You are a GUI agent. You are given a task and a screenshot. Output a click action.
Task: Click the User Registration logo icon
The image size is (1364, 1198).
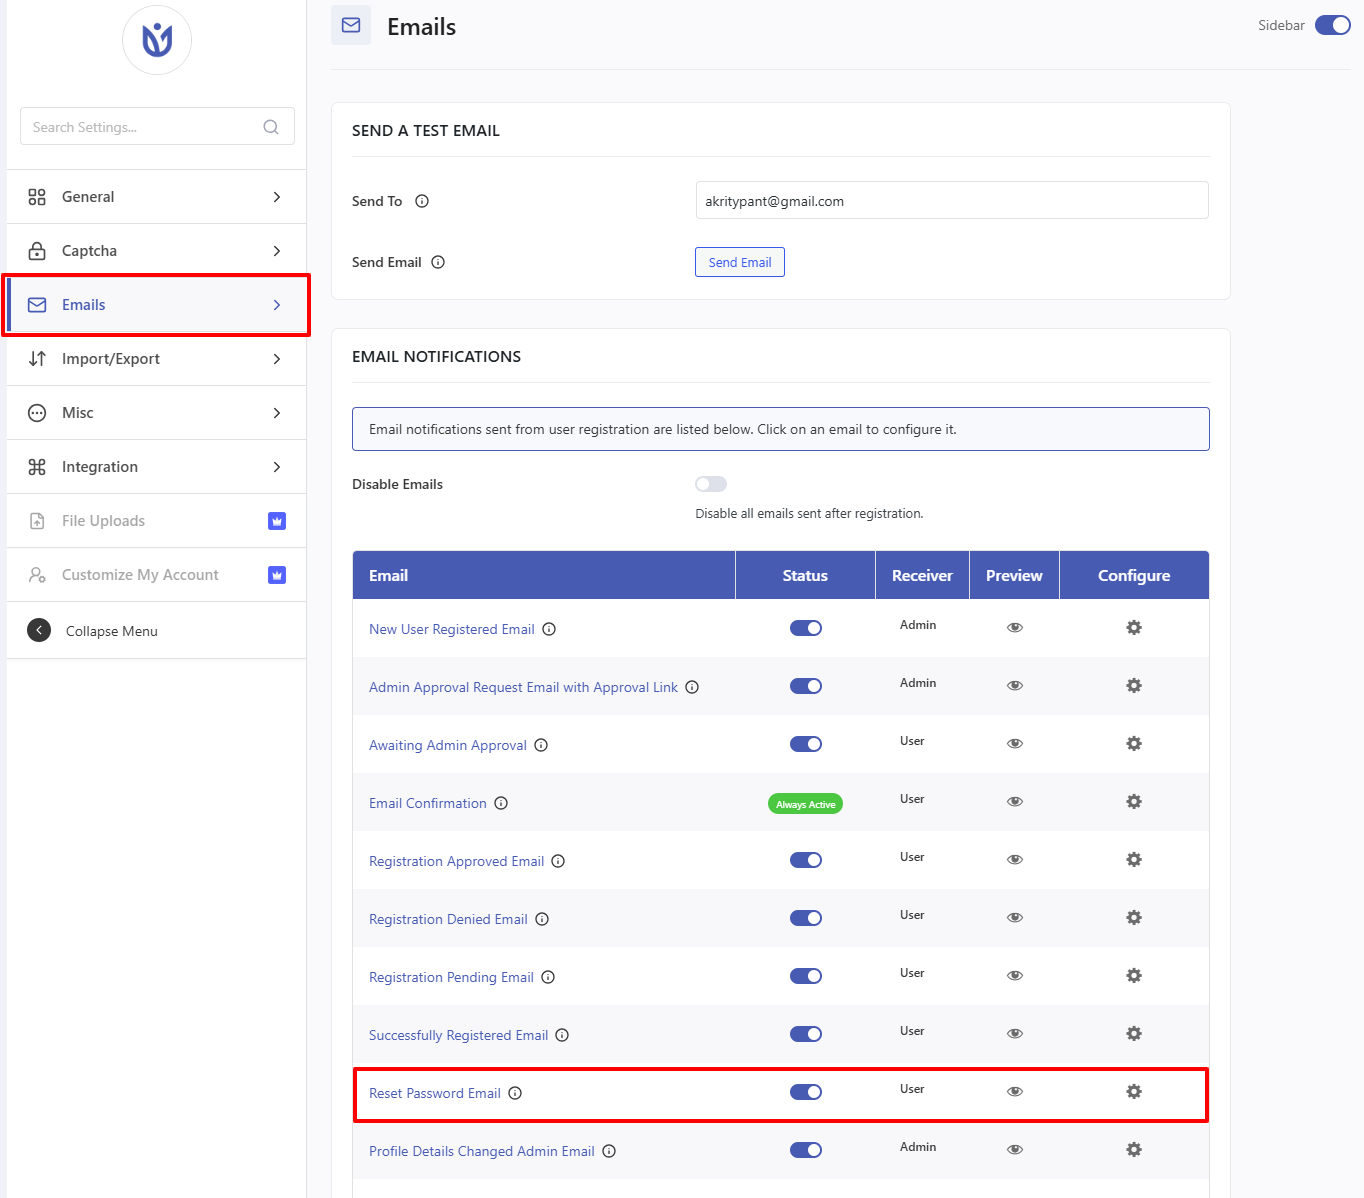157,40
